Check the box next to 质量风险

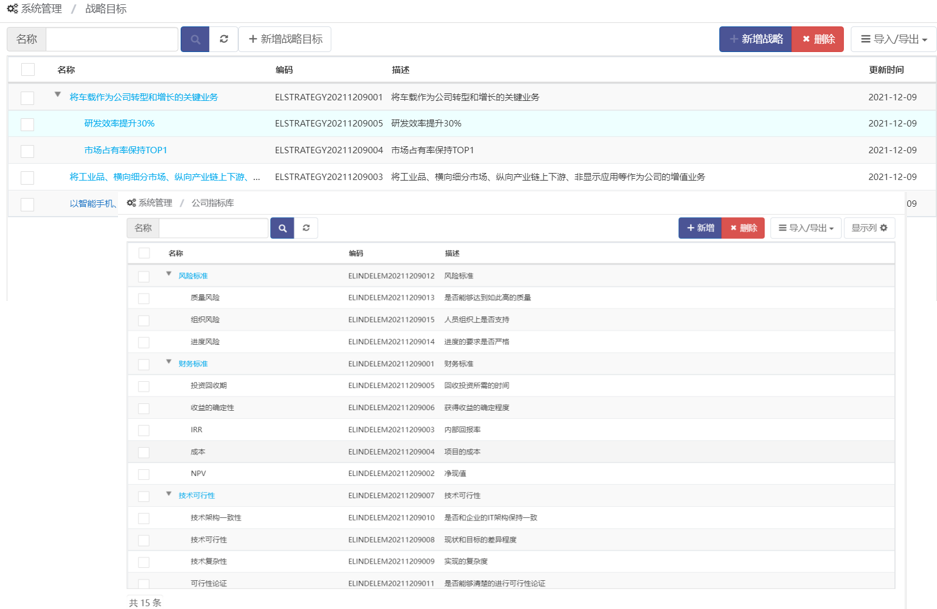point(144,298)
